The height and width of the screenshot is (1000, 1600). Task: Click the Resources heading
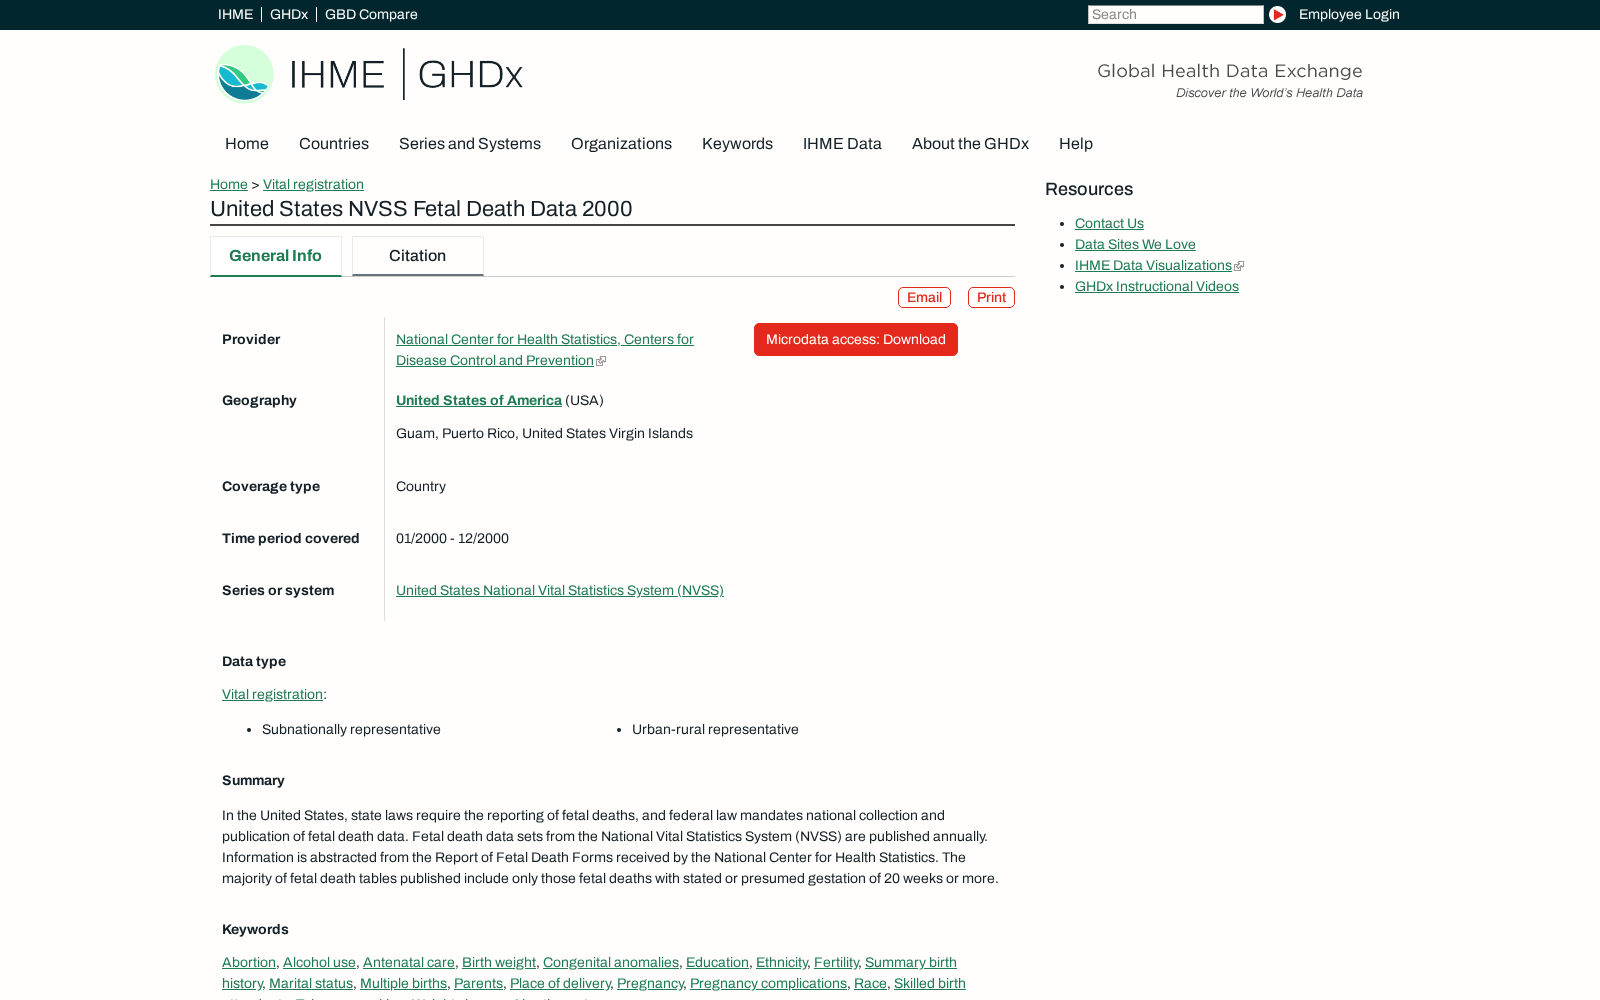(1089, 189)
